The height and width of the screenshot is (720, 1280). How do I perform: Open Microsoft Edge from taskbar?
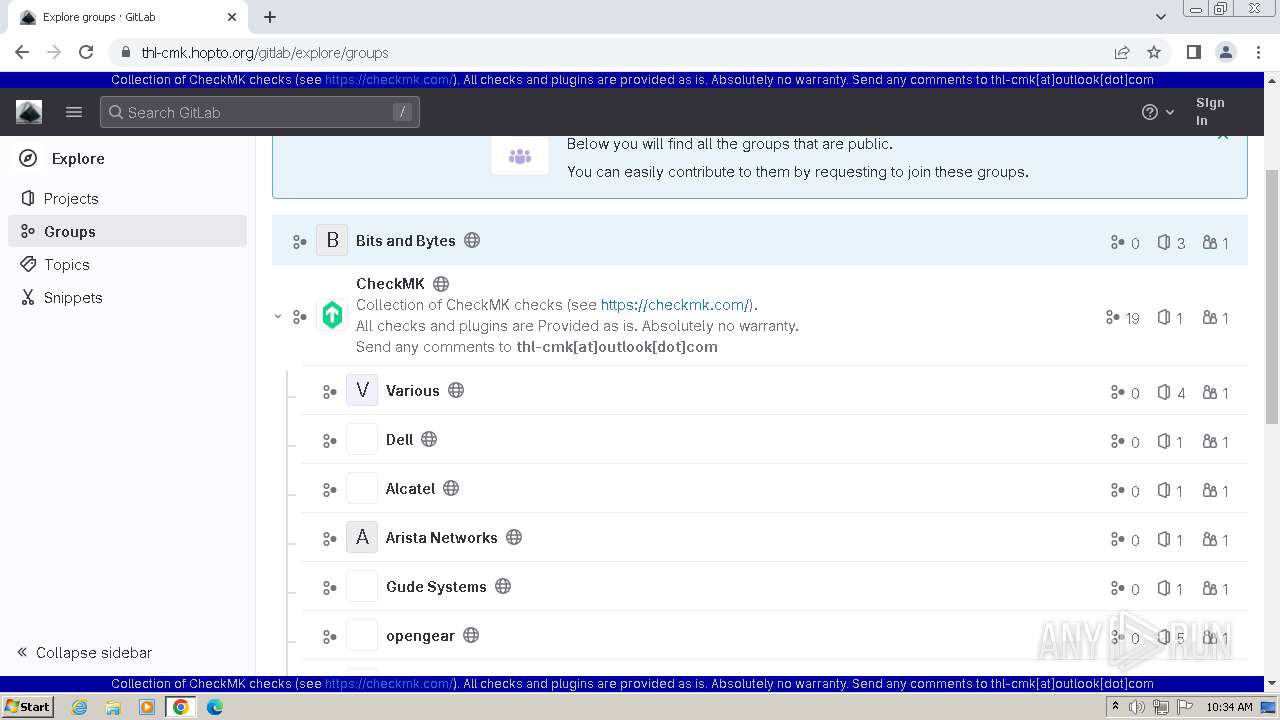[215, 707]
